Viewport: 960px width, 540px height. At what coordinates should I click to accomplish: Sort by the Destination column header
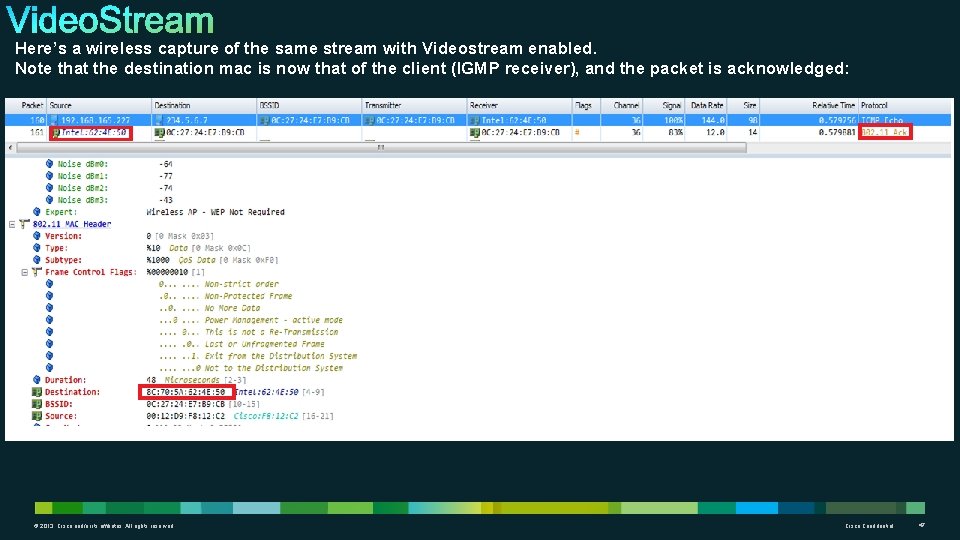pos(172,105)
